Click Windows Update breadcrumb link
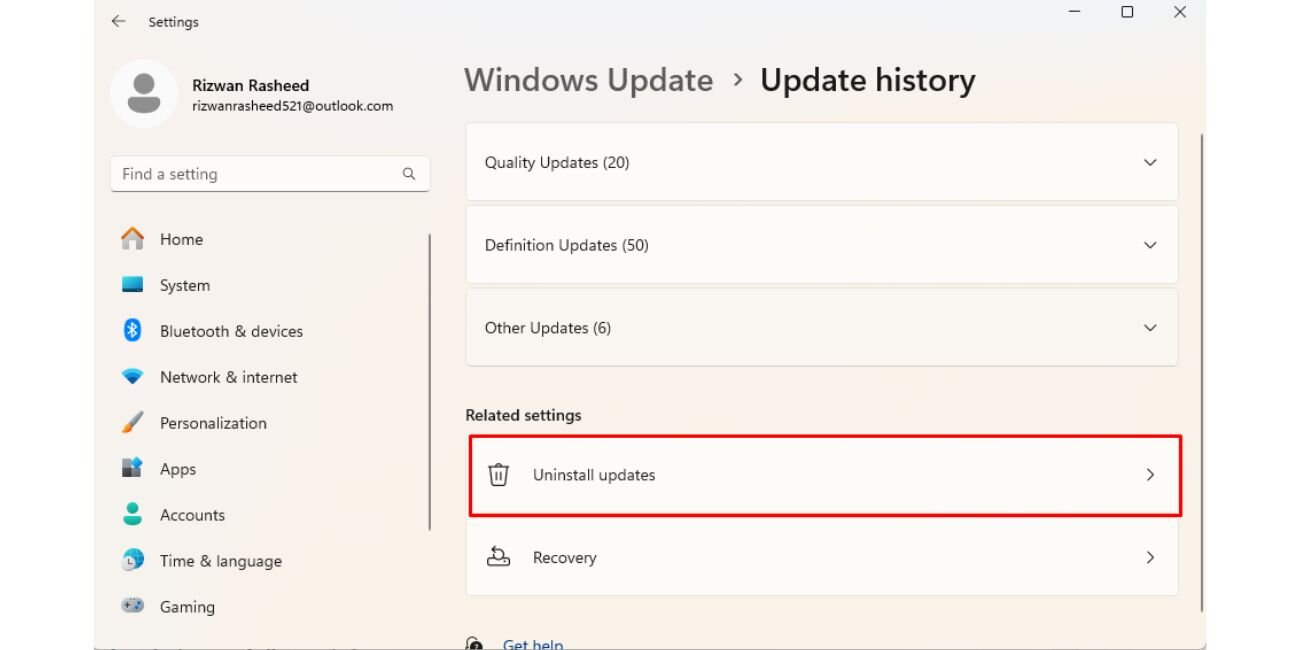Viewport: 1300px width, 650px height. tap(589, 80)
